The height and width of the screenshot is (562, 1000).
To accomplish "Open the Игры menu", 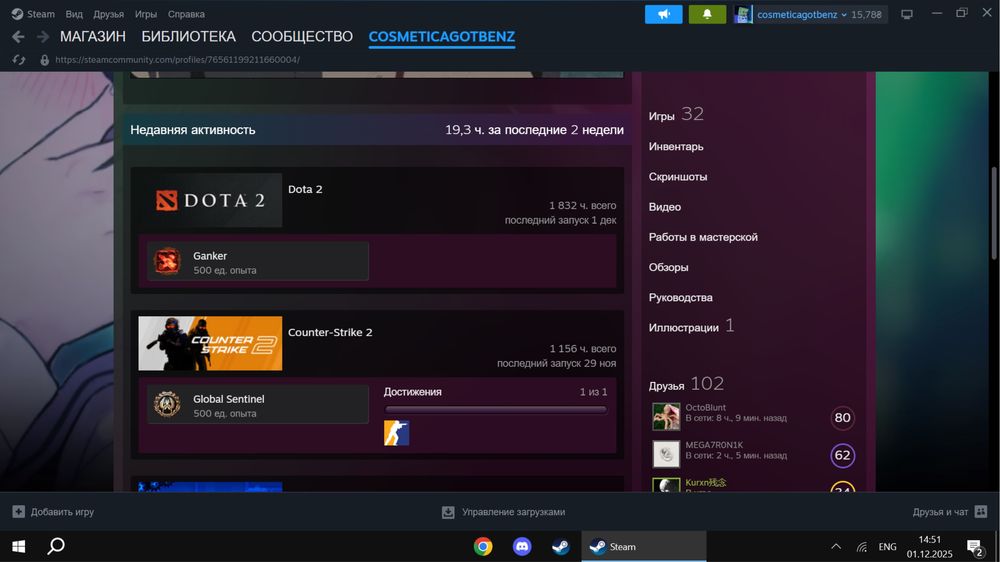I will pos(146,14).
